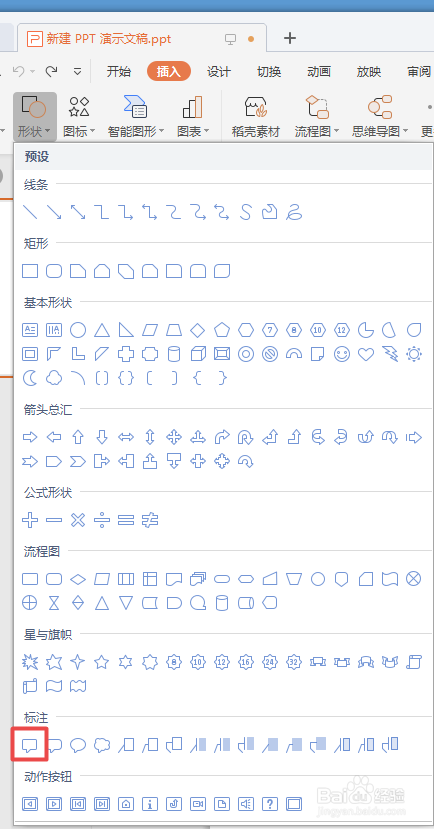
Task: Pick the division sign formula shape
Action: click(101, 520)
